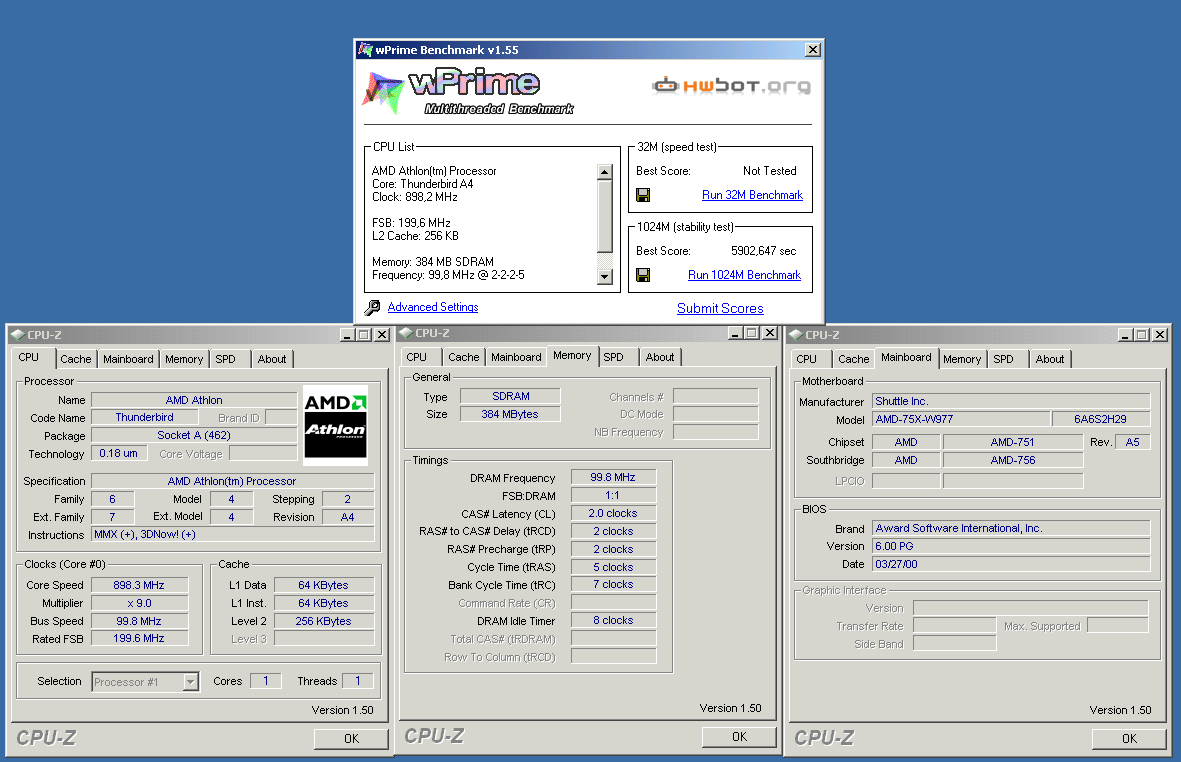The height and width of the screenshot is (762, 1181).
Task: Click the DRAM Frequency value 99.8 MHz
Action: pyautogui.click(x=613, y=477)
